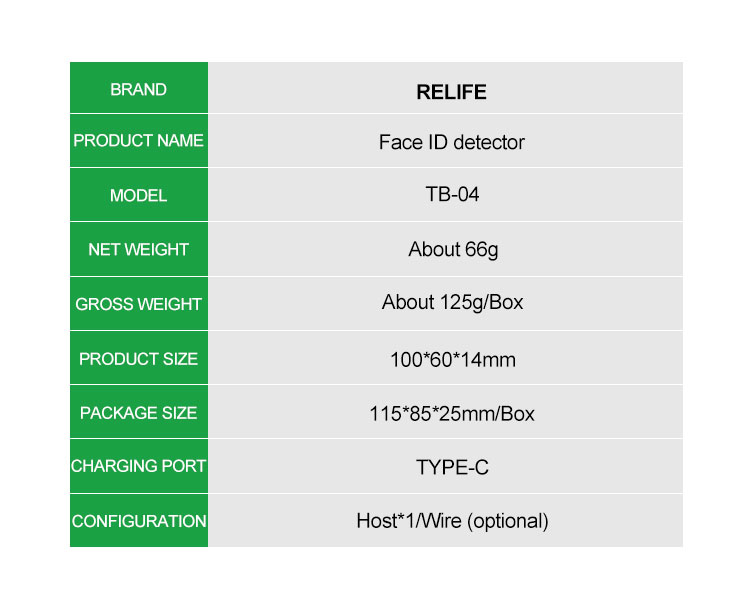Select the 100*60*14mm dimension text
Screen dimensions: 750x610
[452, 360]
